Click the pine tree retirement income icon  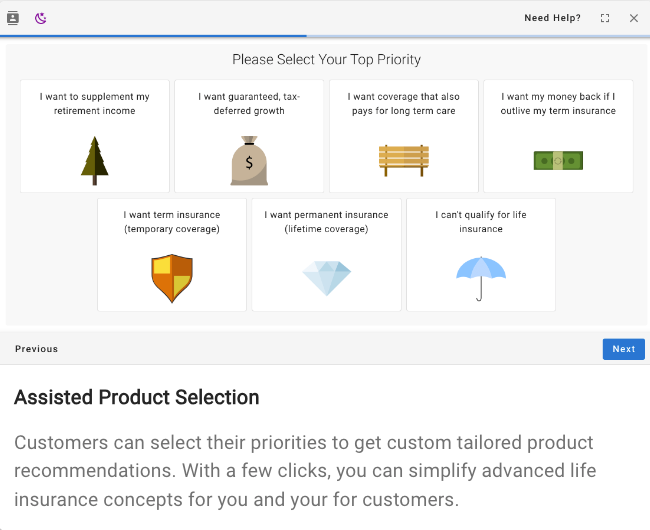click(x=94, y=160)
